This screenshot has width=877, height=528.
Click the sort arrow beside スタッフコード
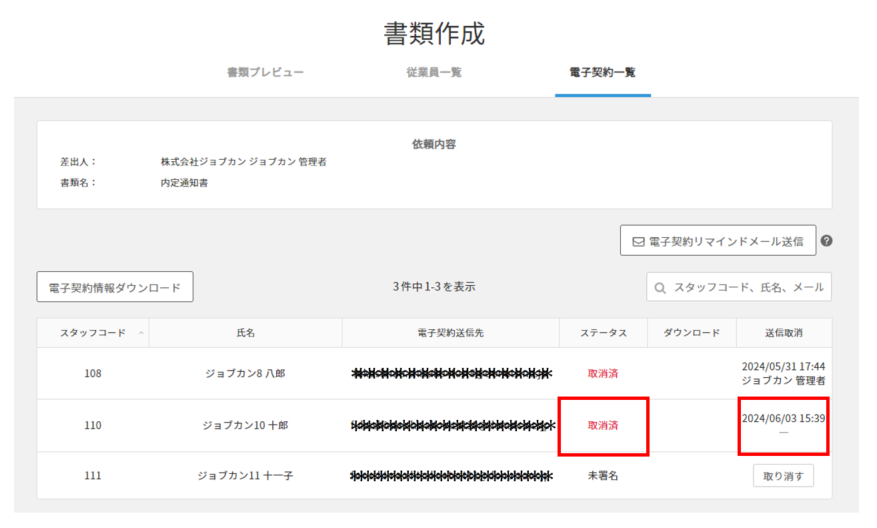pyautogui.click(x=141, y=333)
